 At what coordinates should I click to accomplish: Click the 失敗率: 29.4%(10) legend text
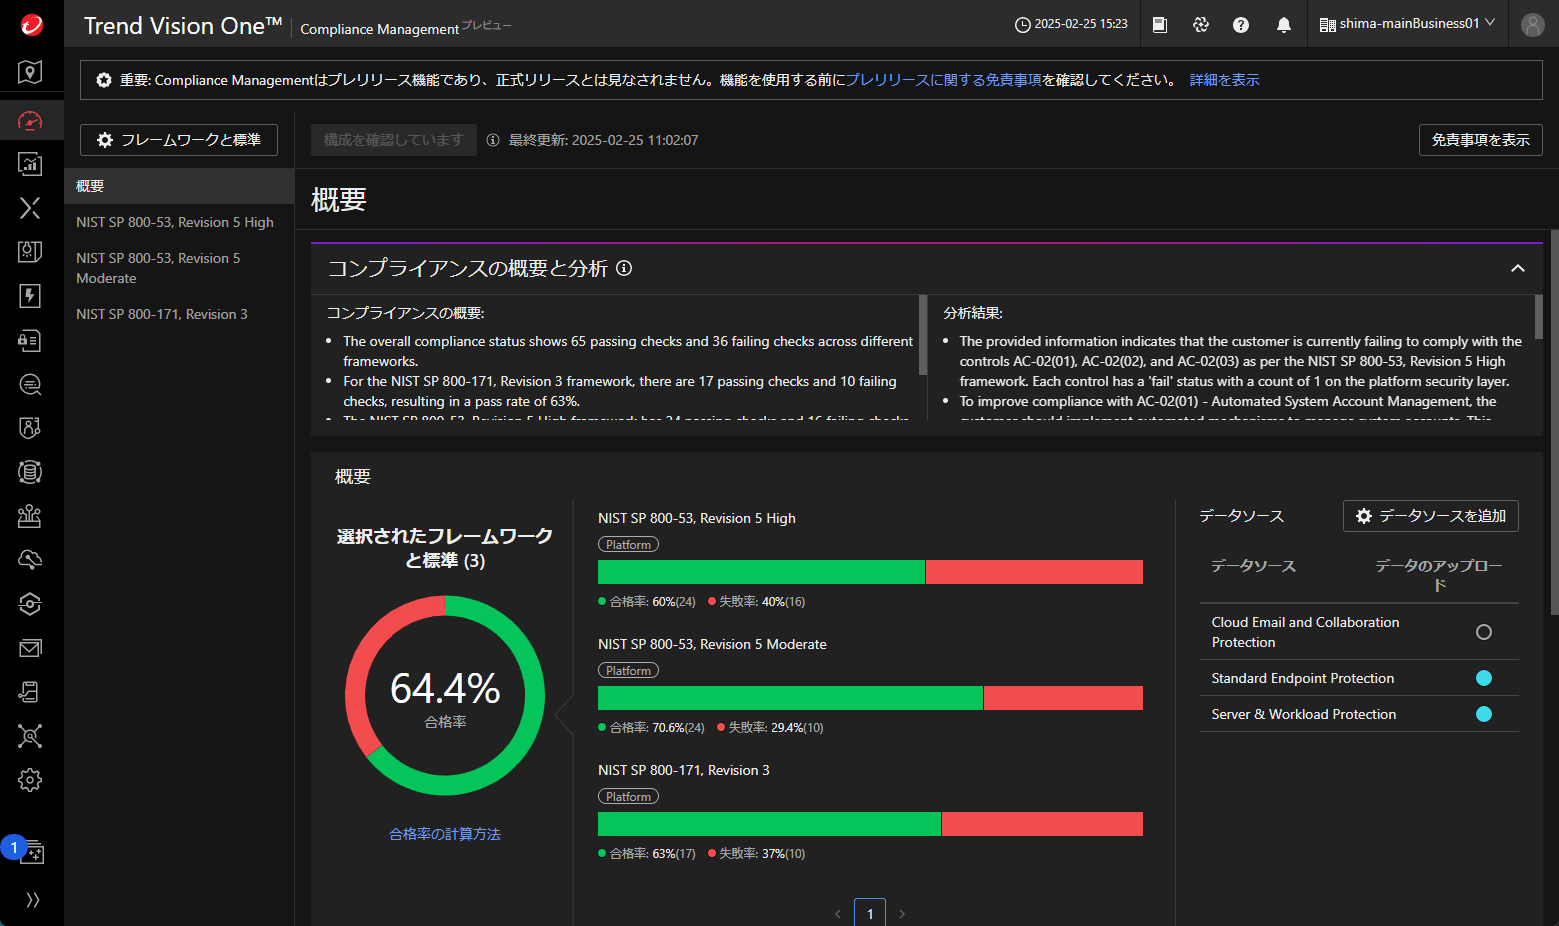coord(770,728)
